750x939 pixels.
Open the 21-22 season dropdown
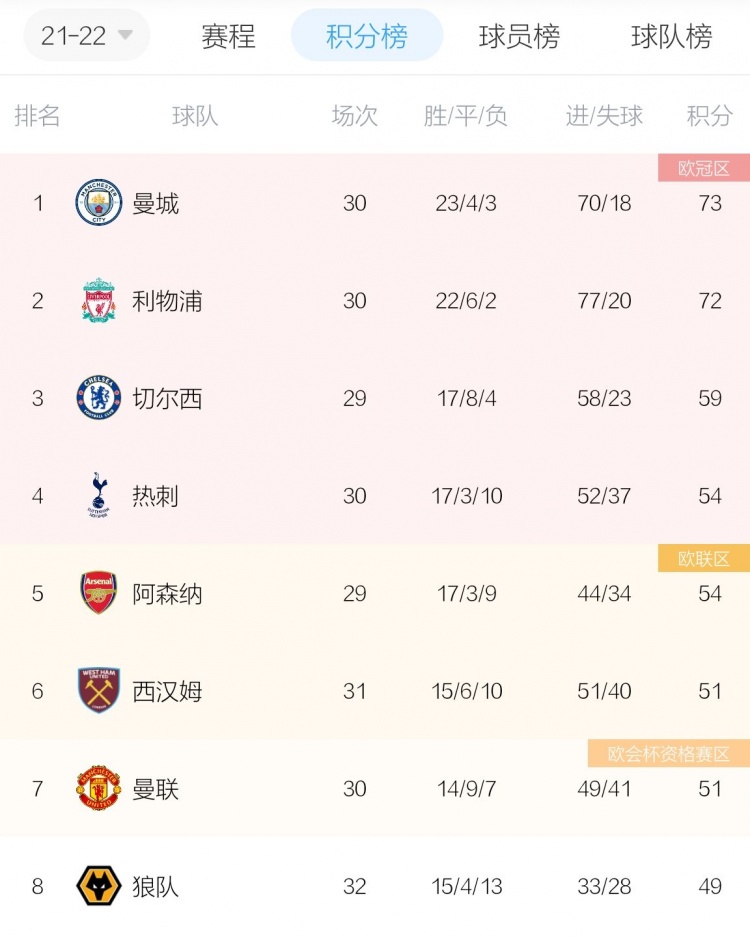[87, 36]
